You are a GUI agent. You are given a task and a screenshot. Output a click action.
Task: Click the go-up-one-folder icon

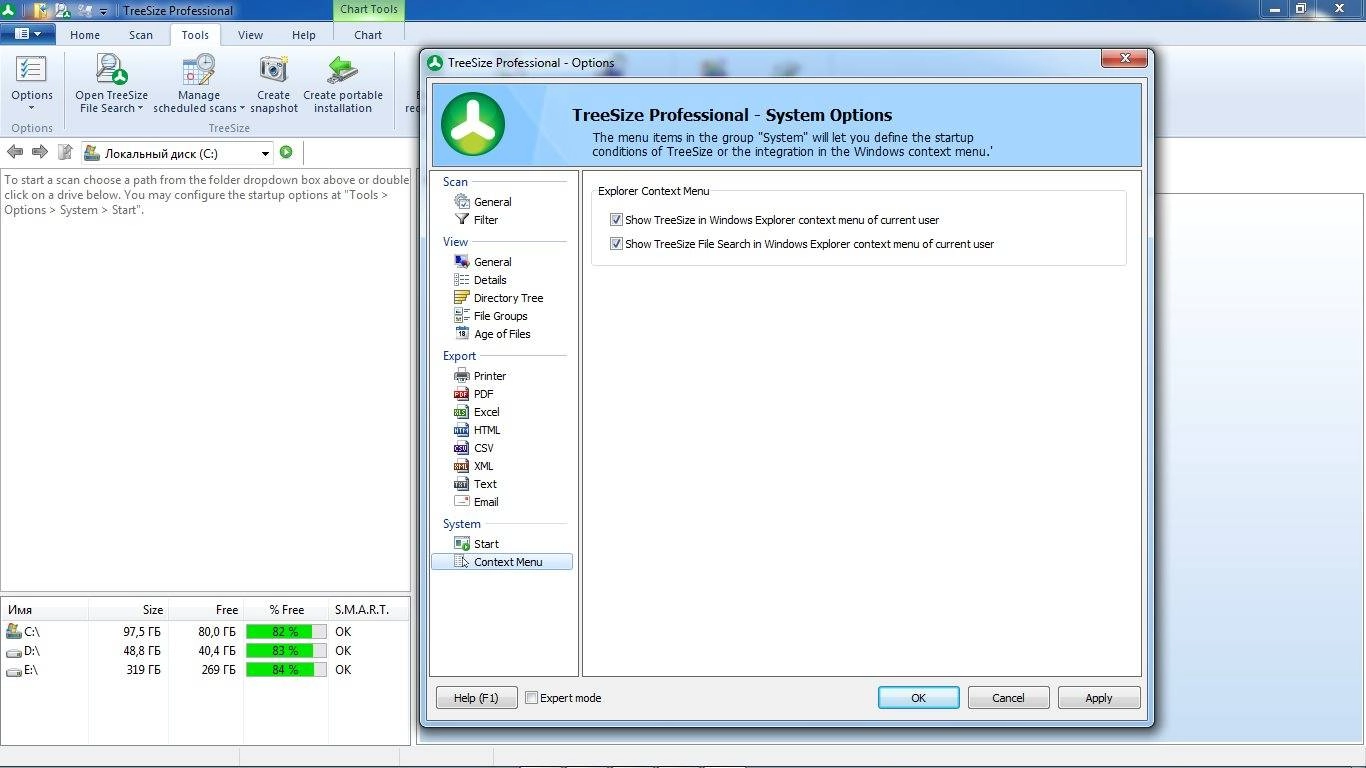[x=65, y=152]
